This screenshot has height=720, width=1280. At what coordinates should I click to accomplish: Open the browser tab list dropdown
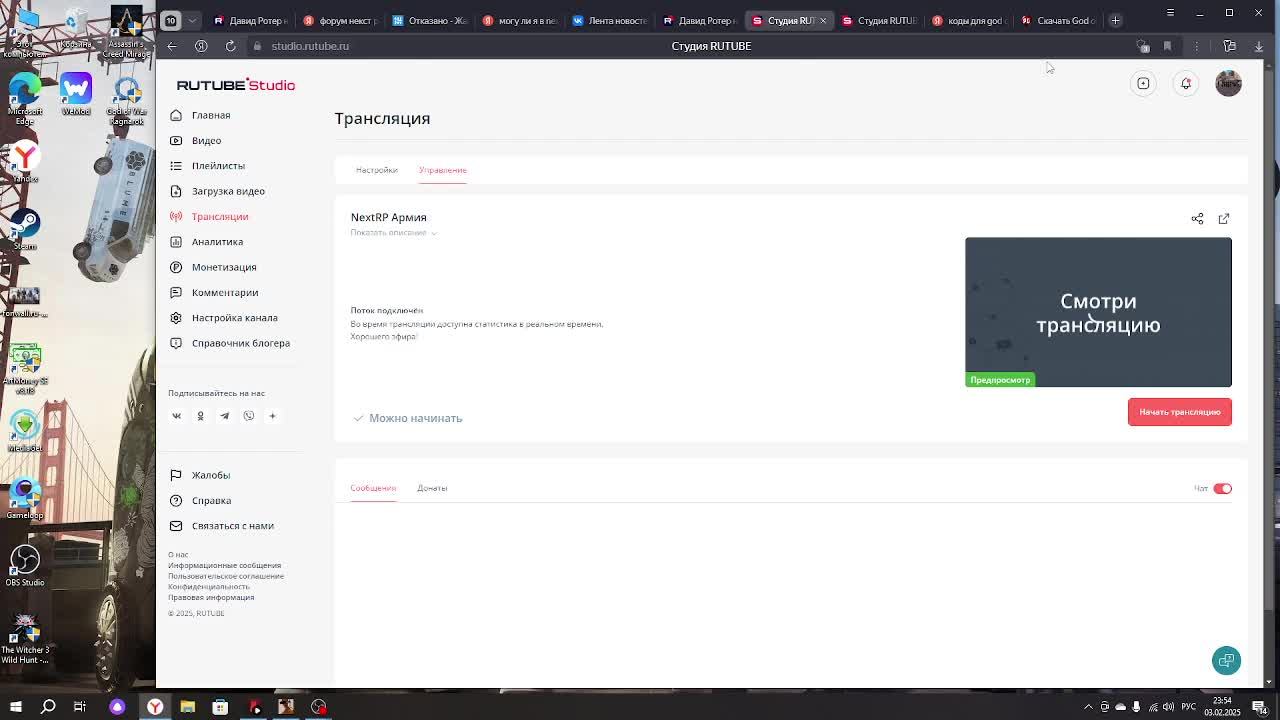[192, 20]
